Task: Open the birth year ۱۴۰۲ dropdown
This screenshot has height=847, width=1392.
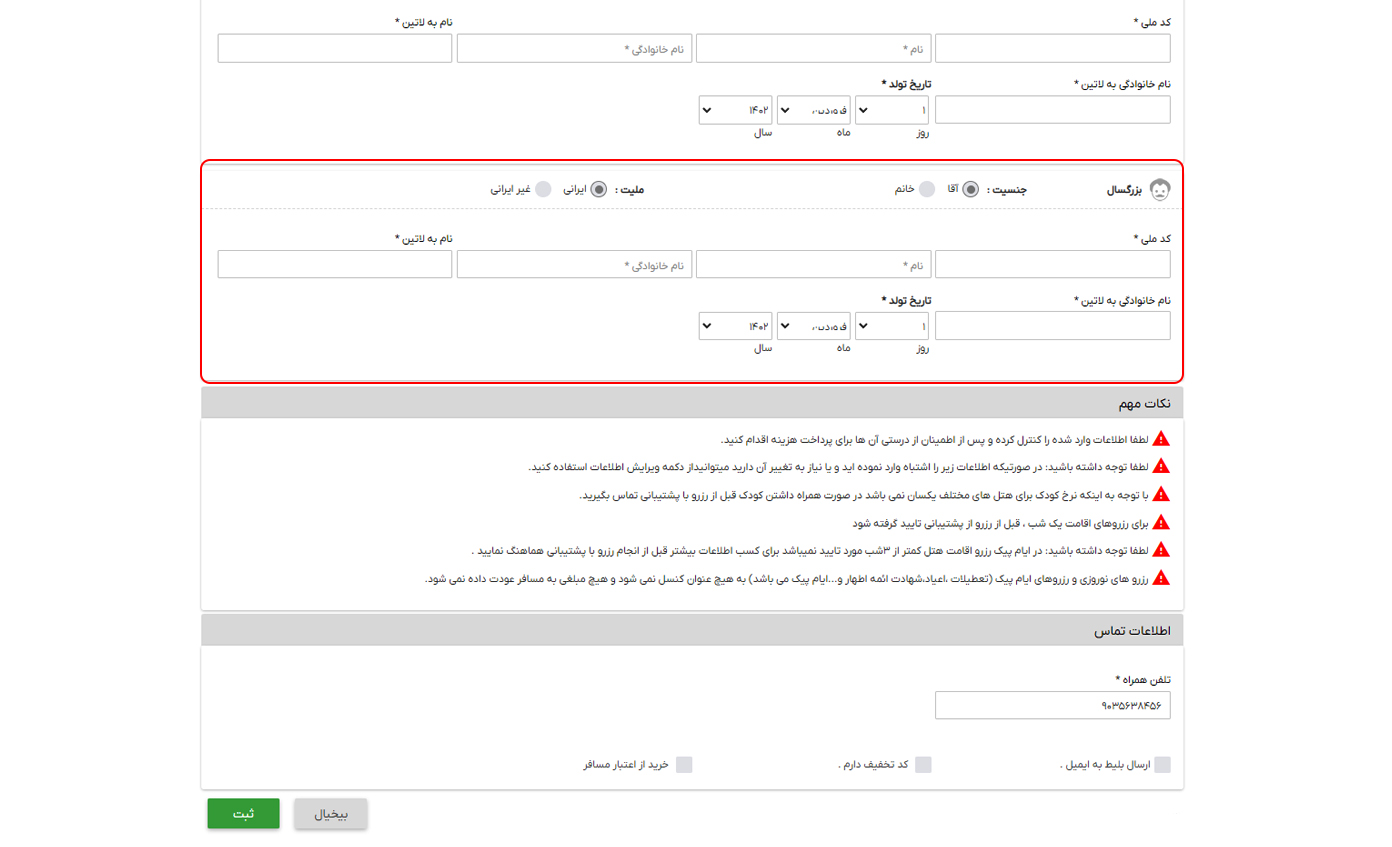Action: (x=735, y=325)
